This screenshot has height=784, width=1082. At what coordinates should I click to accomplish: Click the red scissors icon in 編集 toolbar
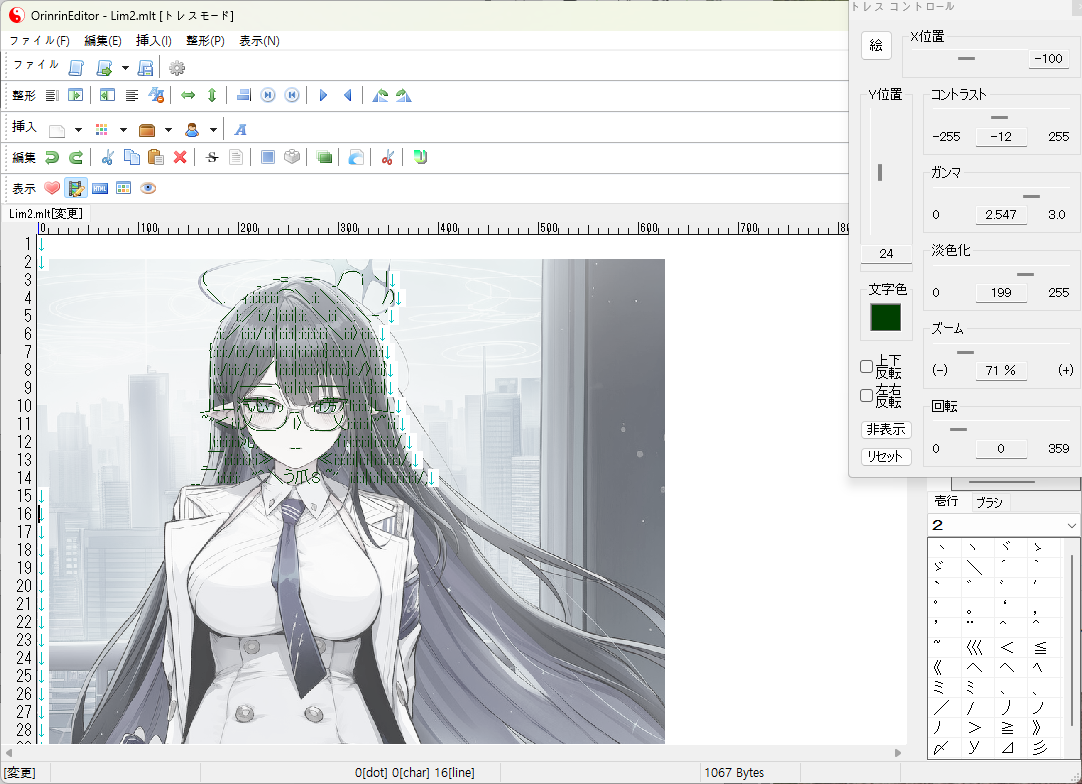[x=387, y=157]
